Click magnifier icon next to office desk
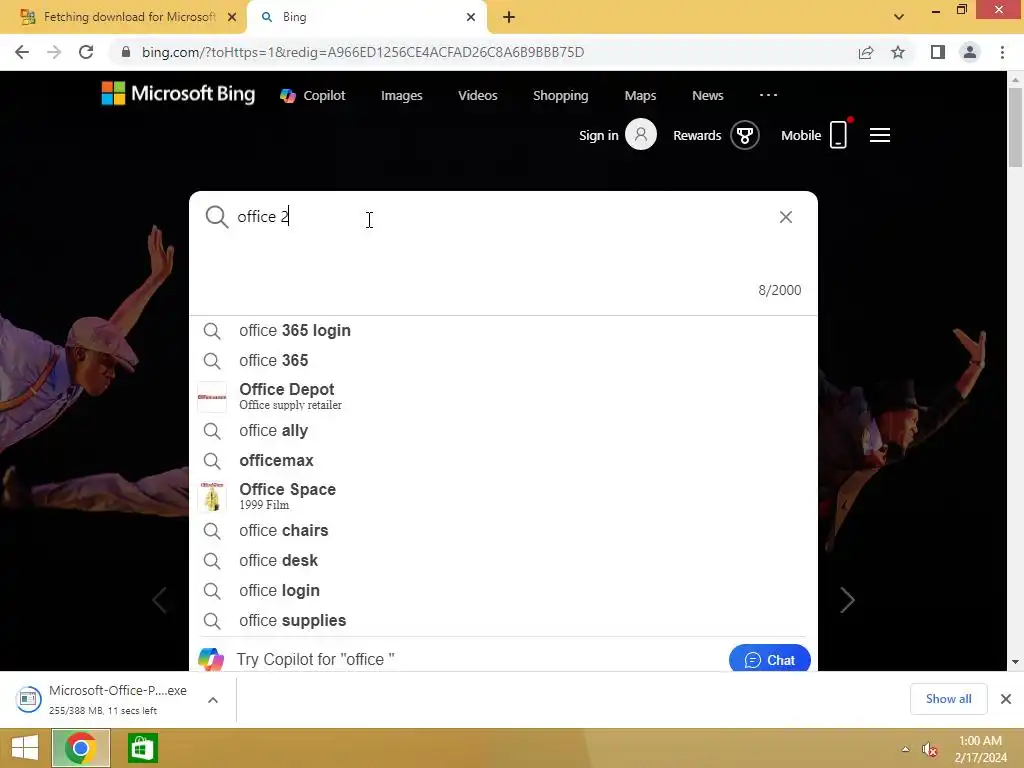The width and height of the screenshot is (1024, 768). click(x=212, y=560)
